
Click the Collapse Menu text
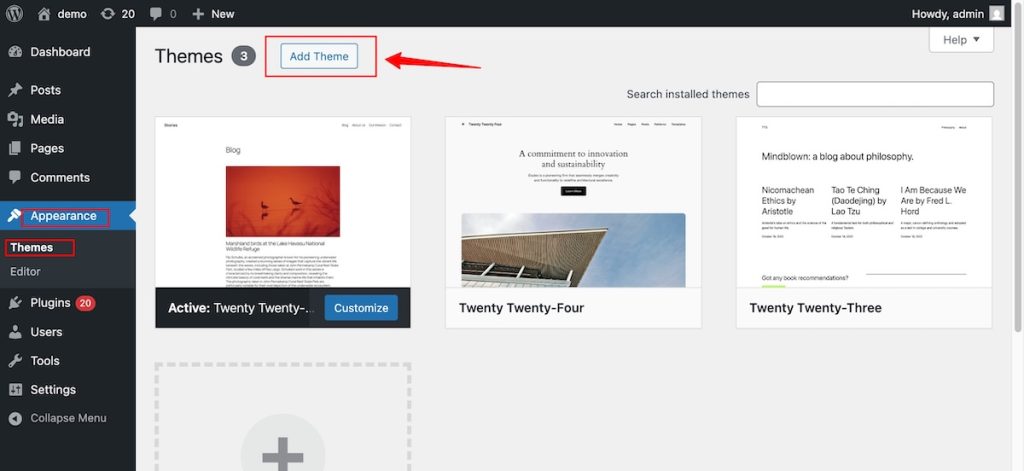click(x=69, y=418)
